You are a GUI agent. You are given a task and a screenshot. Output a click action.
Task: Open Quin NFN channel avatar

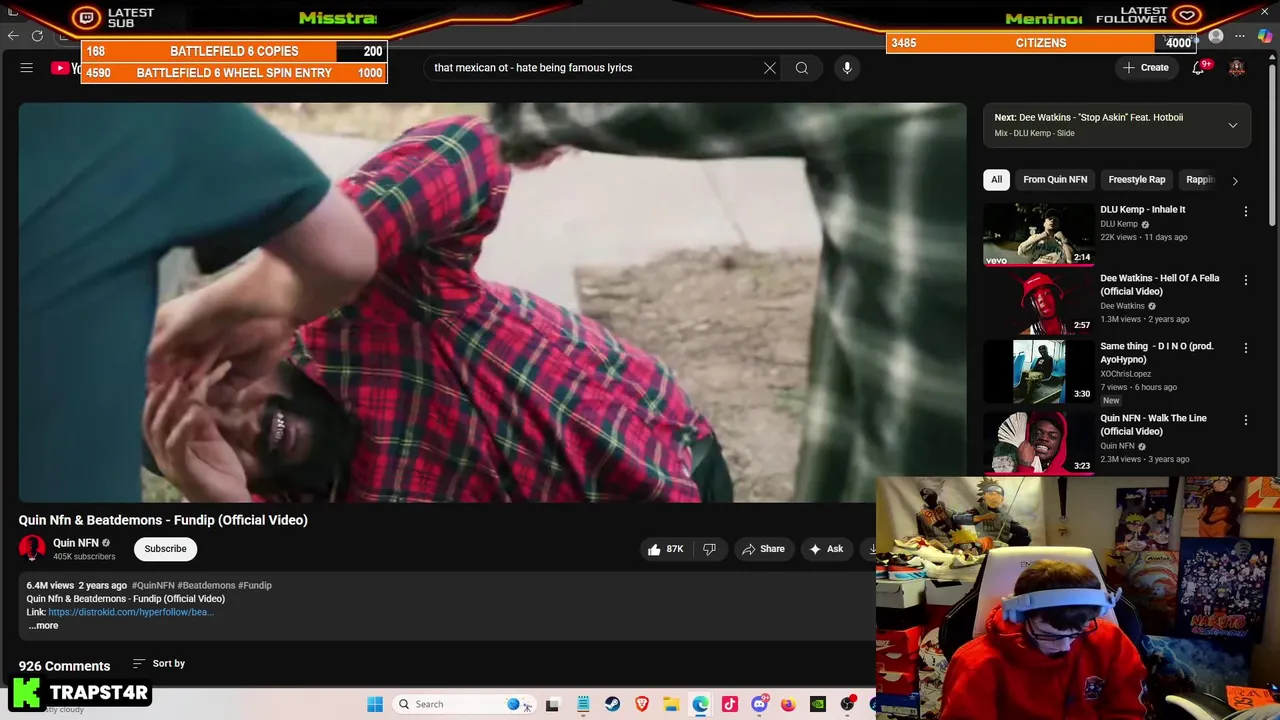click(32, 548)
